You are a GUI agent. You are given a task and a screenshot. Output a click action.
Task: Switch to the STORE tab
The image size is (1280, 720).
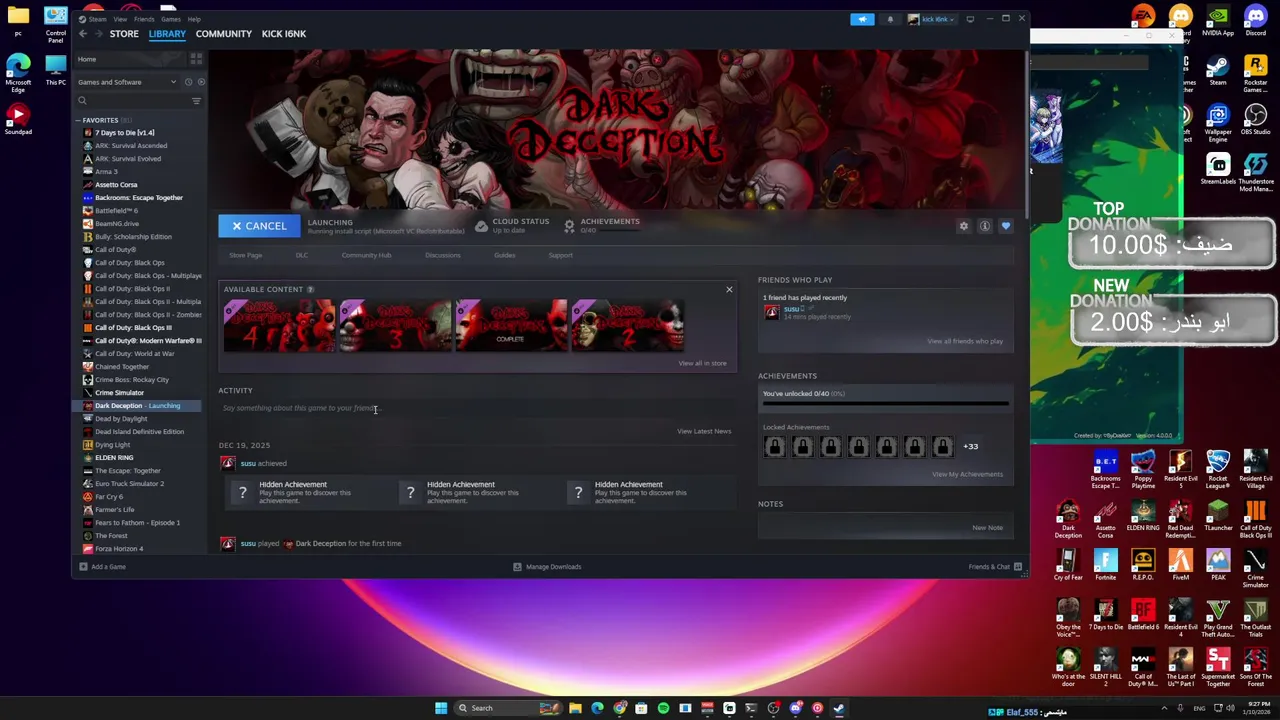click(124, 34)
